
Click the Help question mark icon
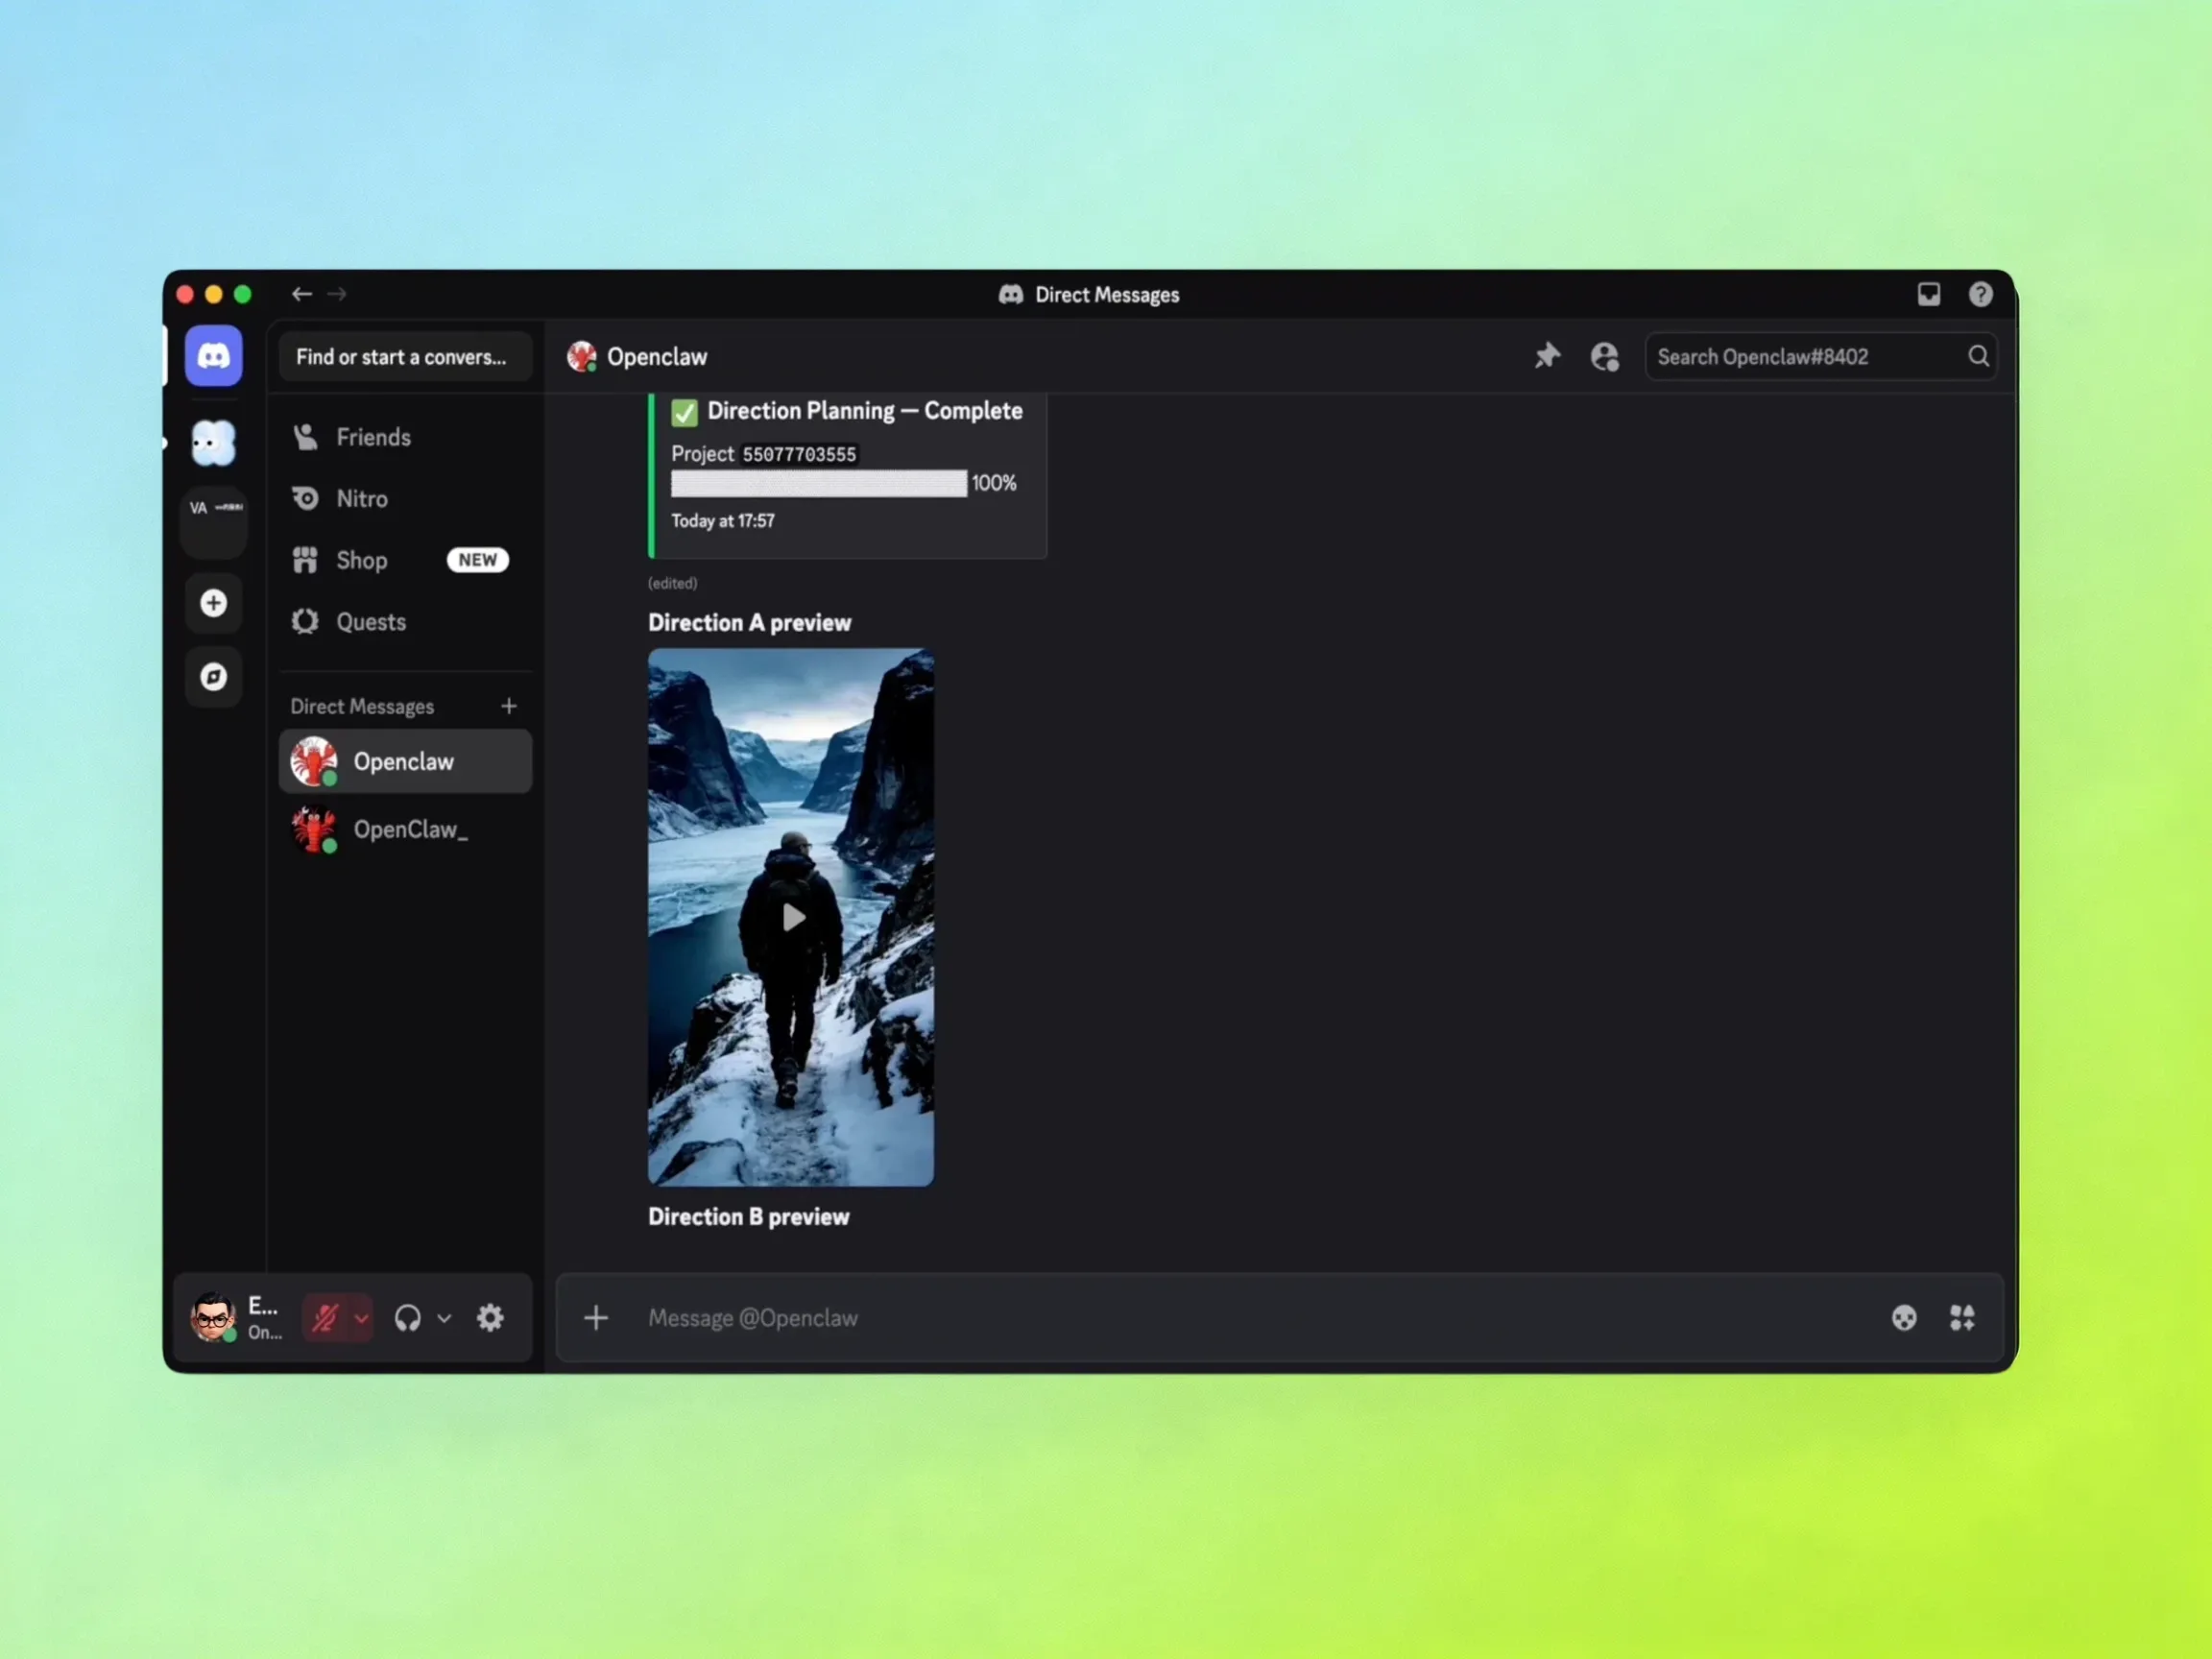pyautogui.click(x=1980, y=294)
